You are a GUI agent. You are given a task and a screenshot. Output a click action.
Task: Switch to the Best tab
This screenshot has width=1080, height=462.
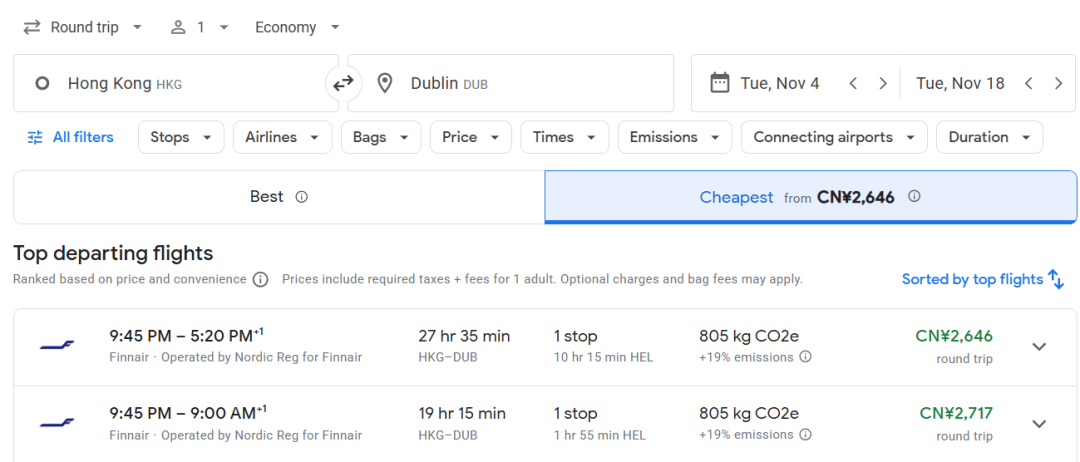coord(278,197)
